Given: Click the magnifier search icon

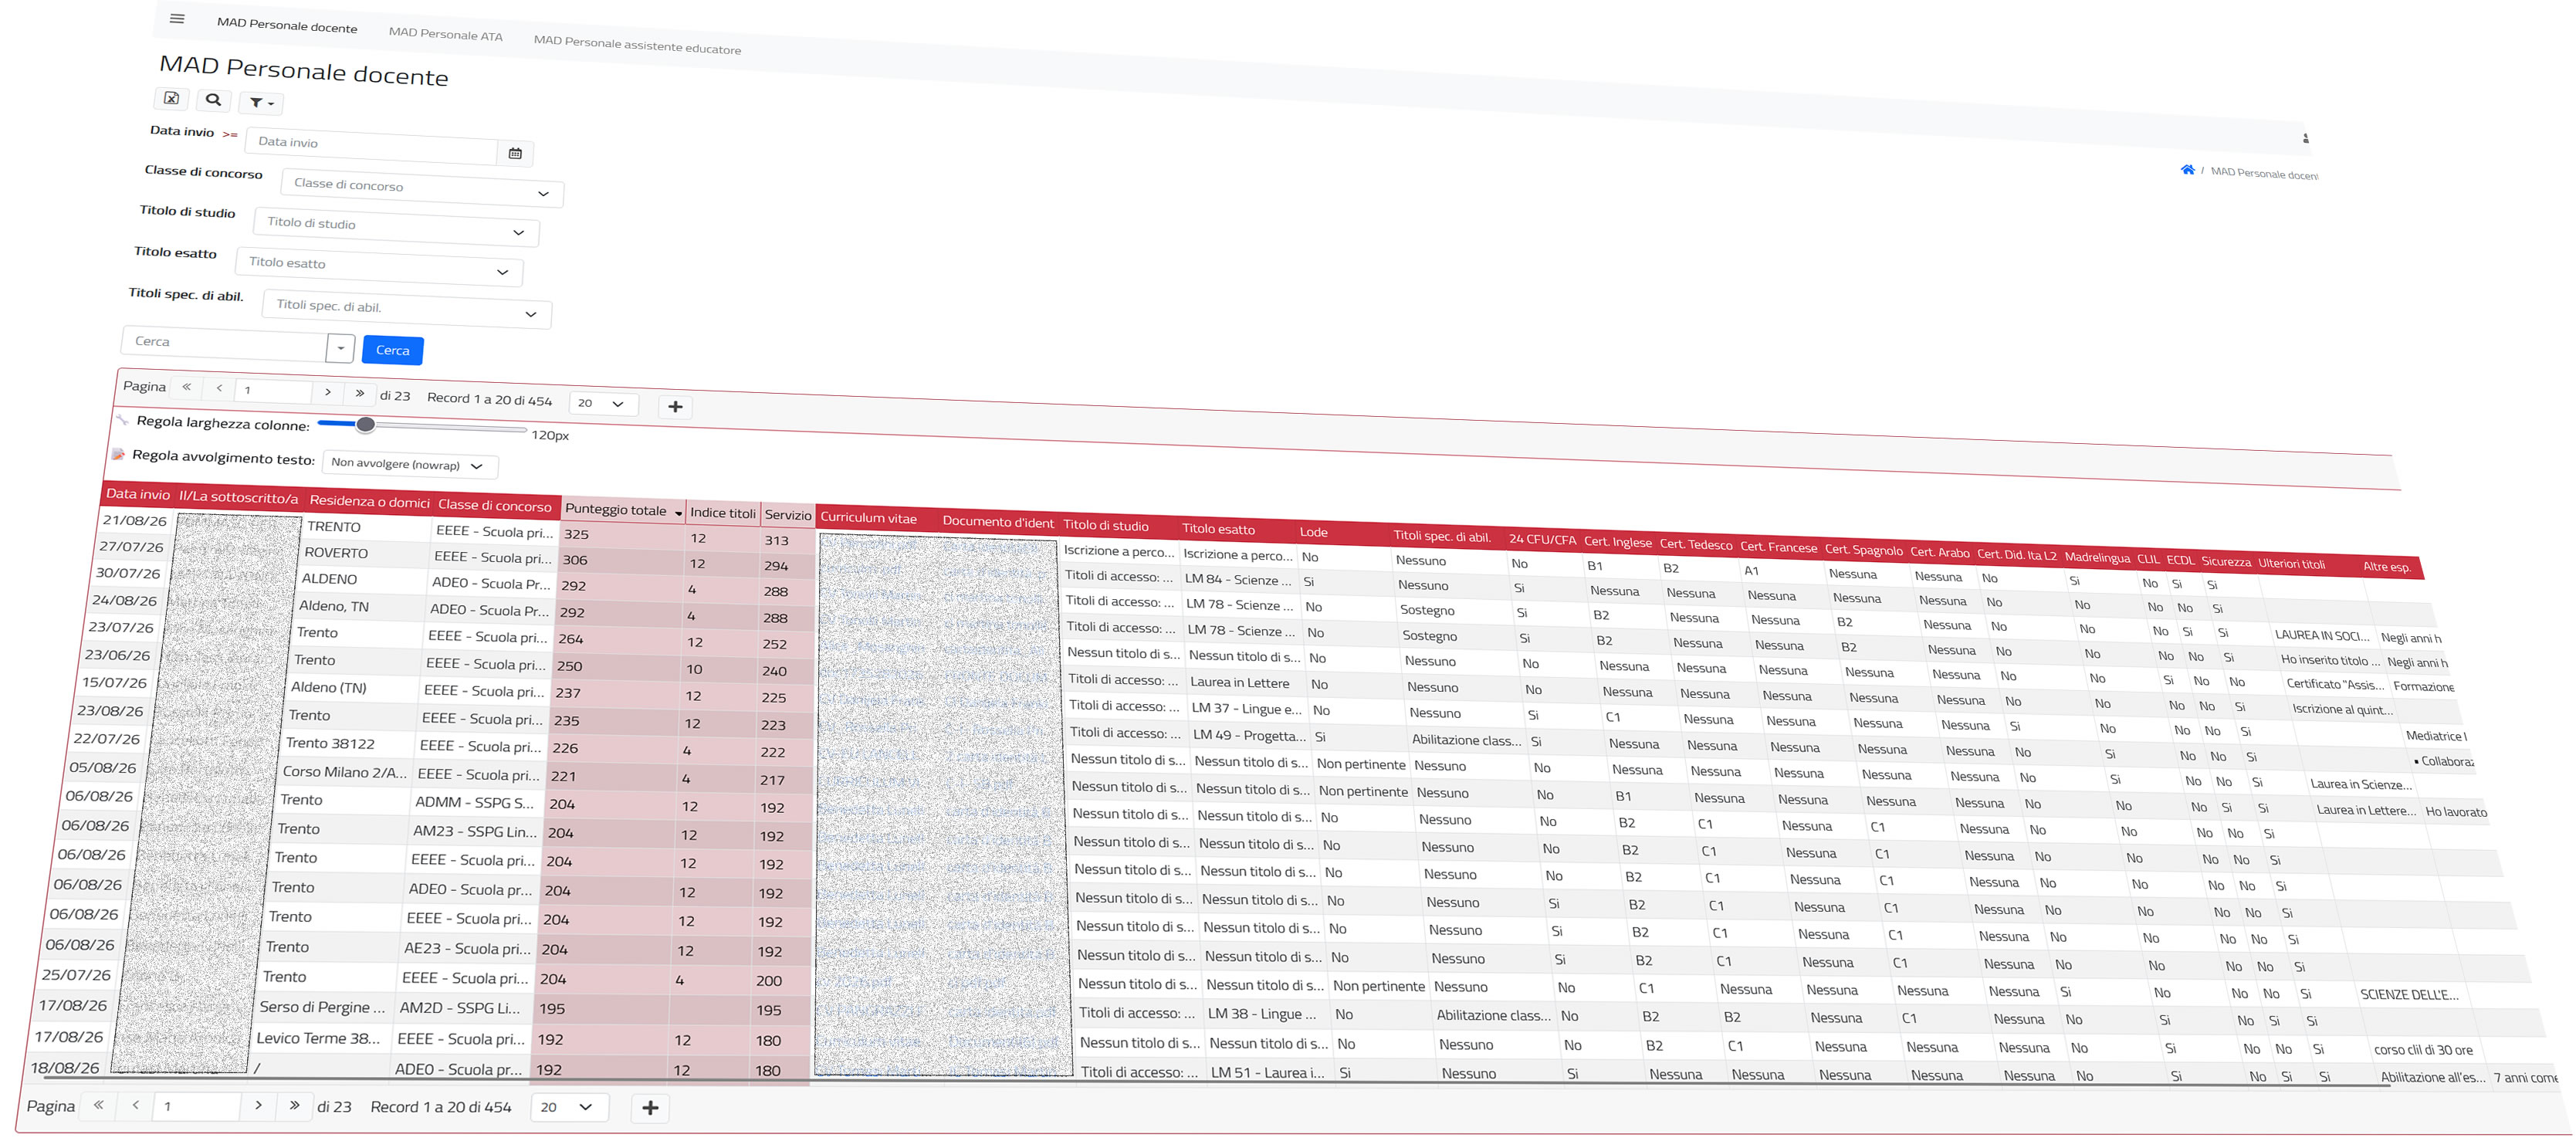Looking at the screenshot, I should [x=213, y=100].
